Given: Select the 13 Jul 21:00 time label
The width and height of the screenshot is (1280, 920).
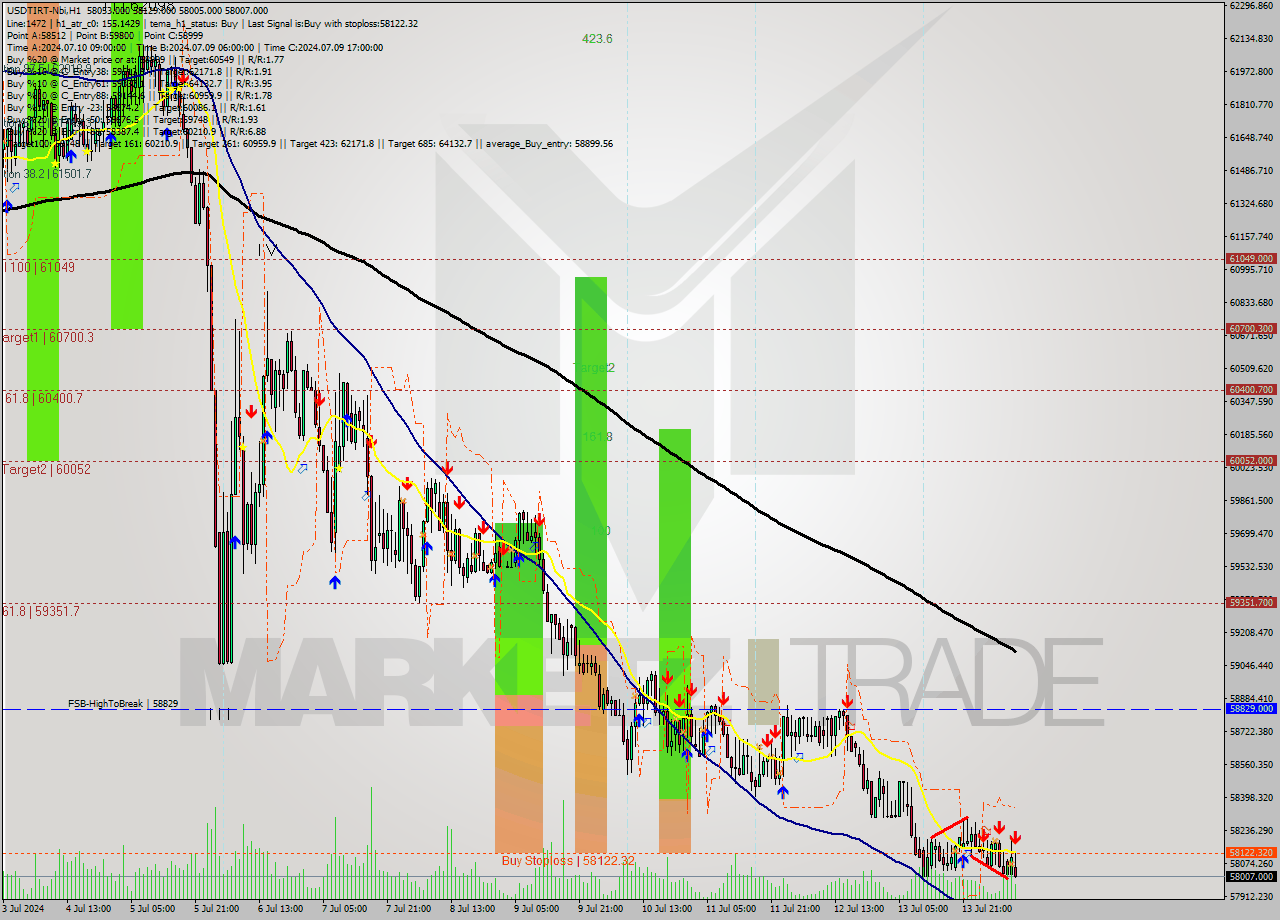Looking at the screenshot, I should click(x=986, y=909).
